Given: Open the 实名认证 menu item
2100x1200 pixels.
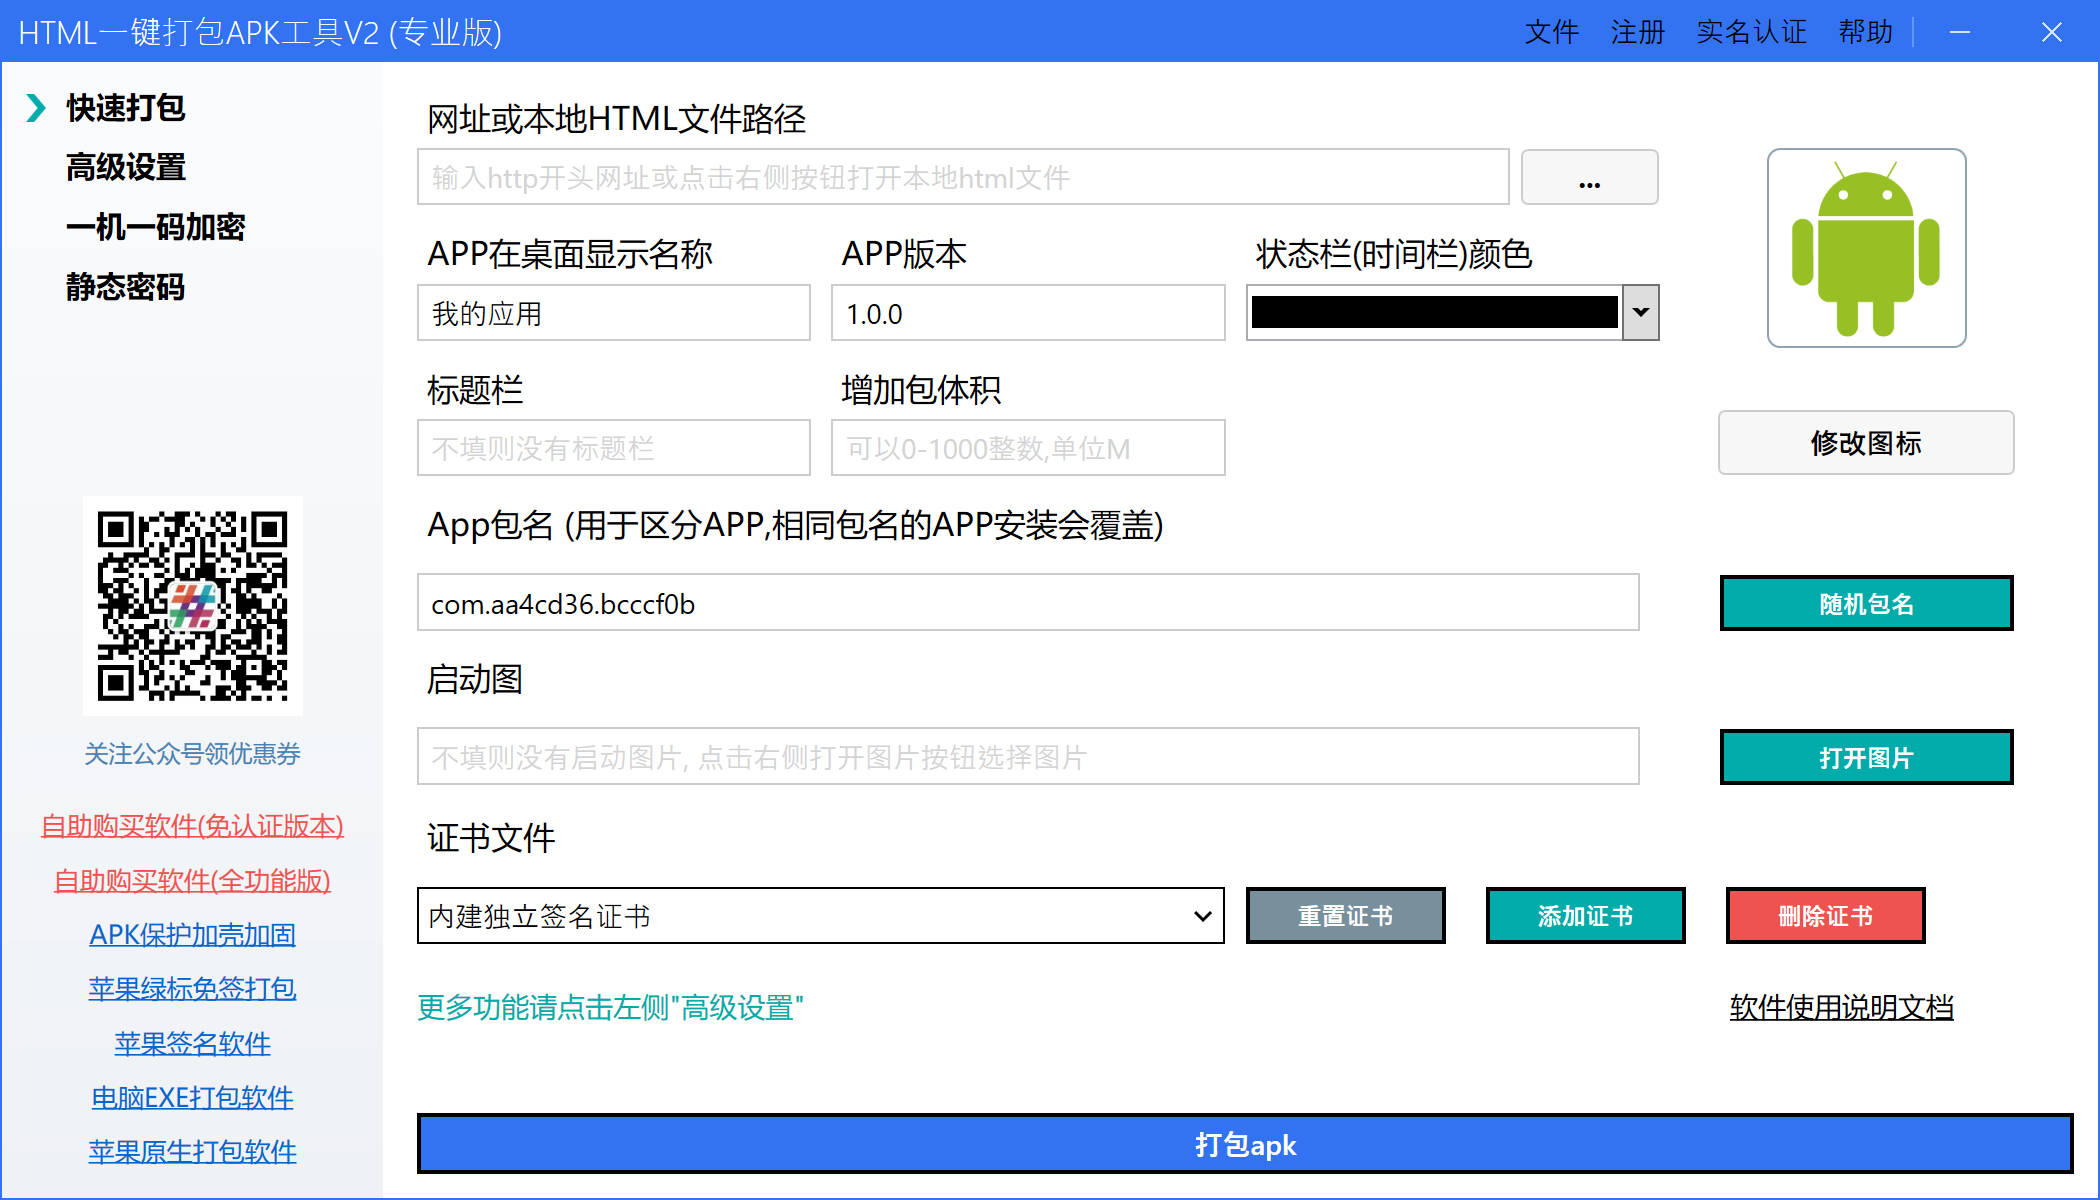Looking at the screenshot, I should (x=1751, y=32).
